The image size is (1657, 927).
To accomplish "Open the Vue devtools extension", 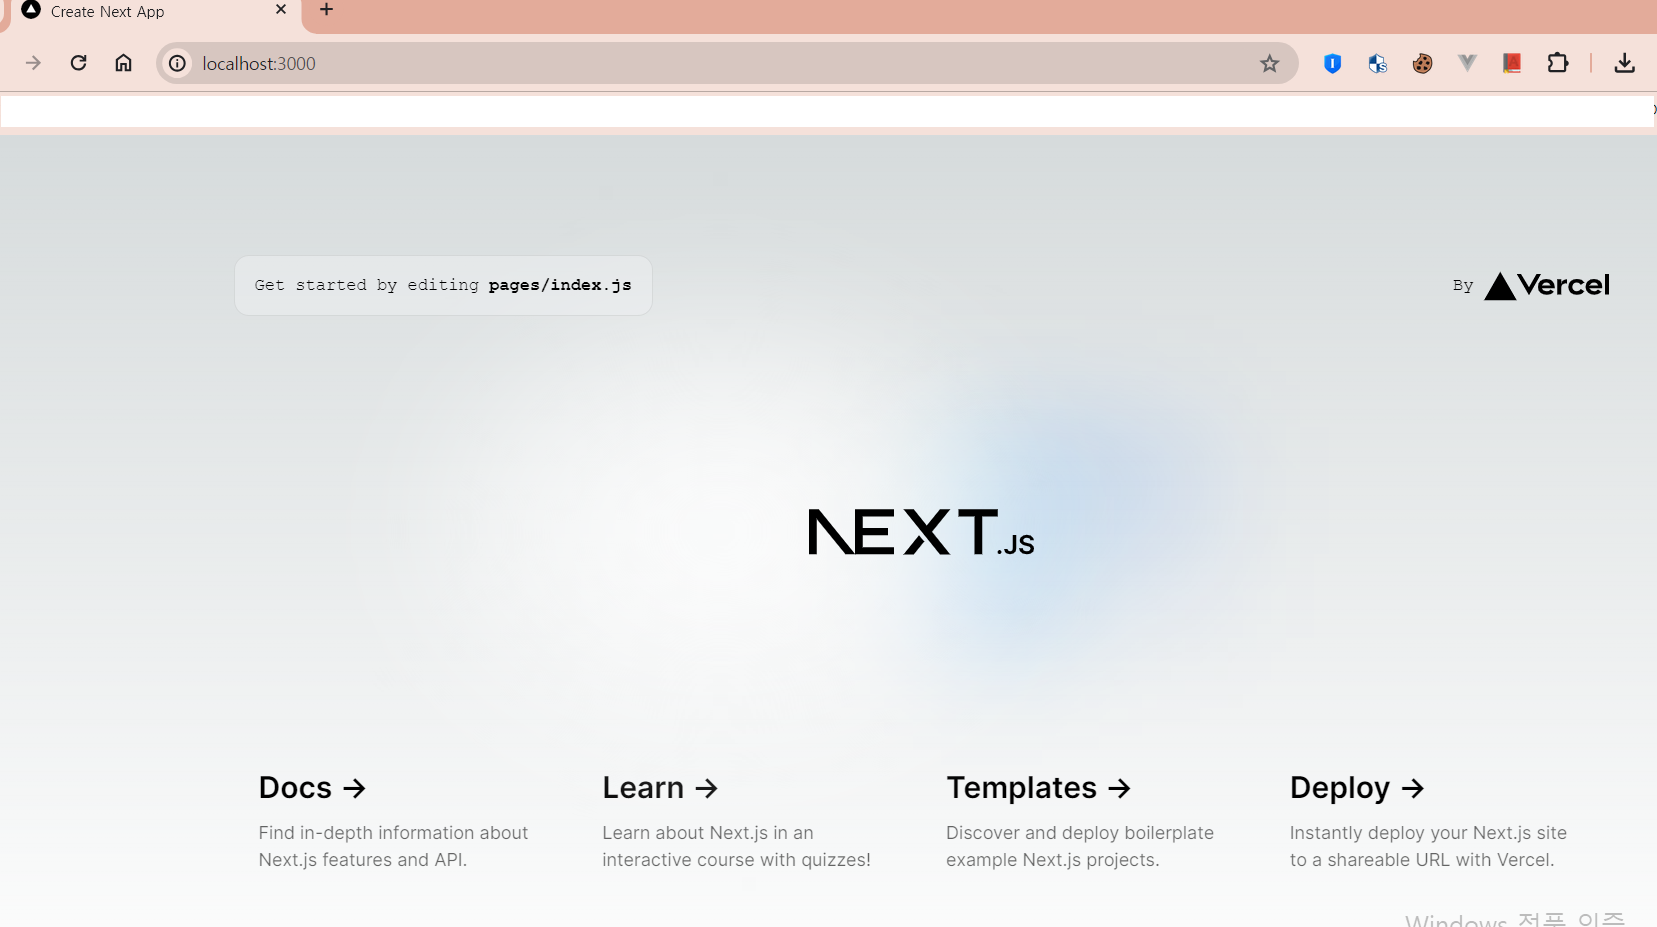I will 1467,63.
